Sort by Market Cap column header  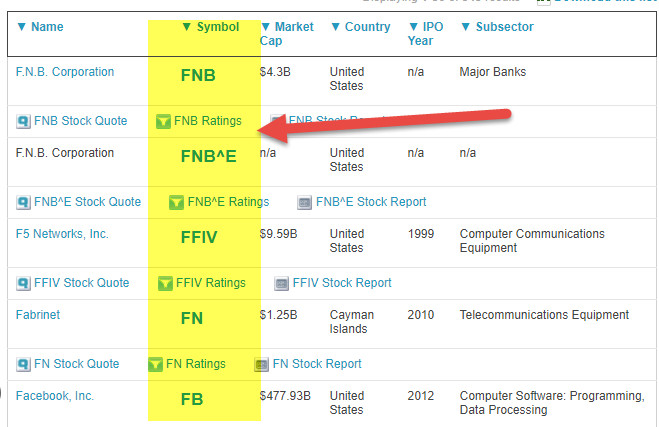pos(287,34)
